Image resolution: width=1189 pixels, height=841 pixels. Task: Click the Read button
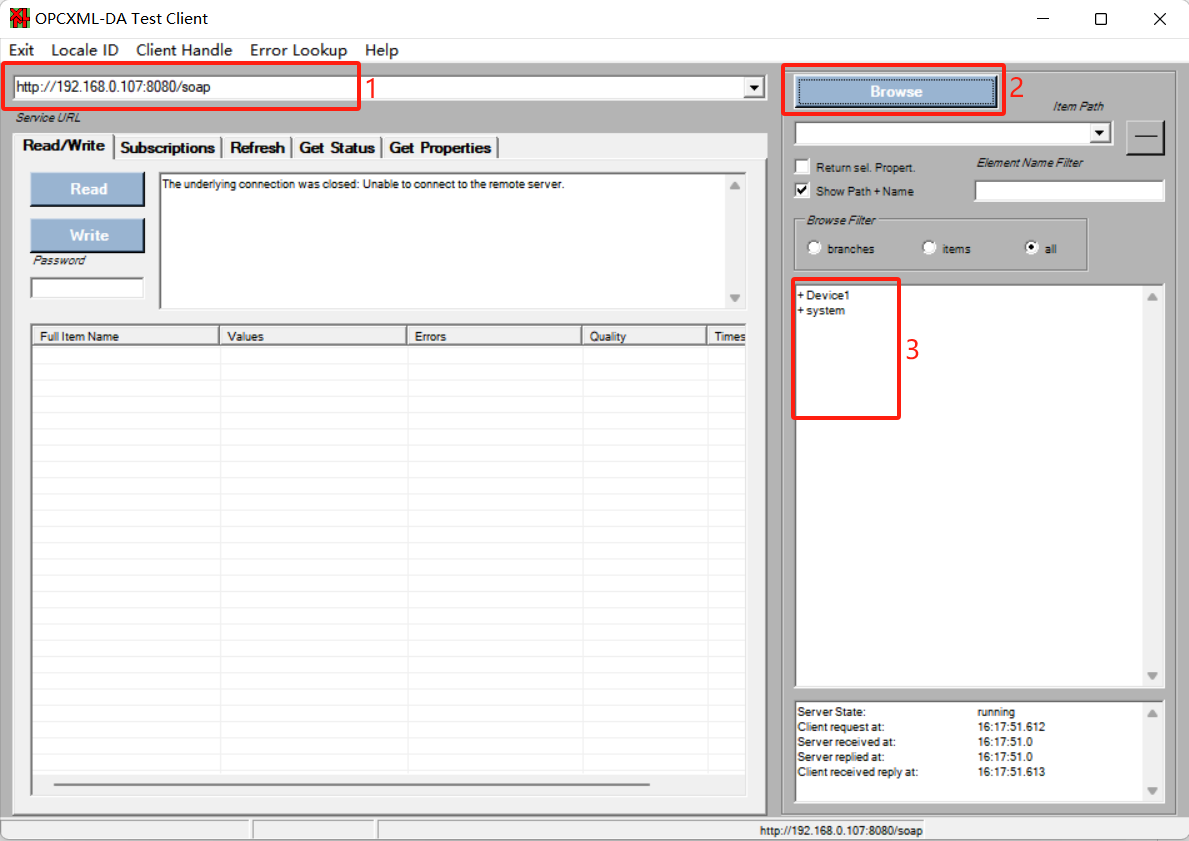coord(88,189)
